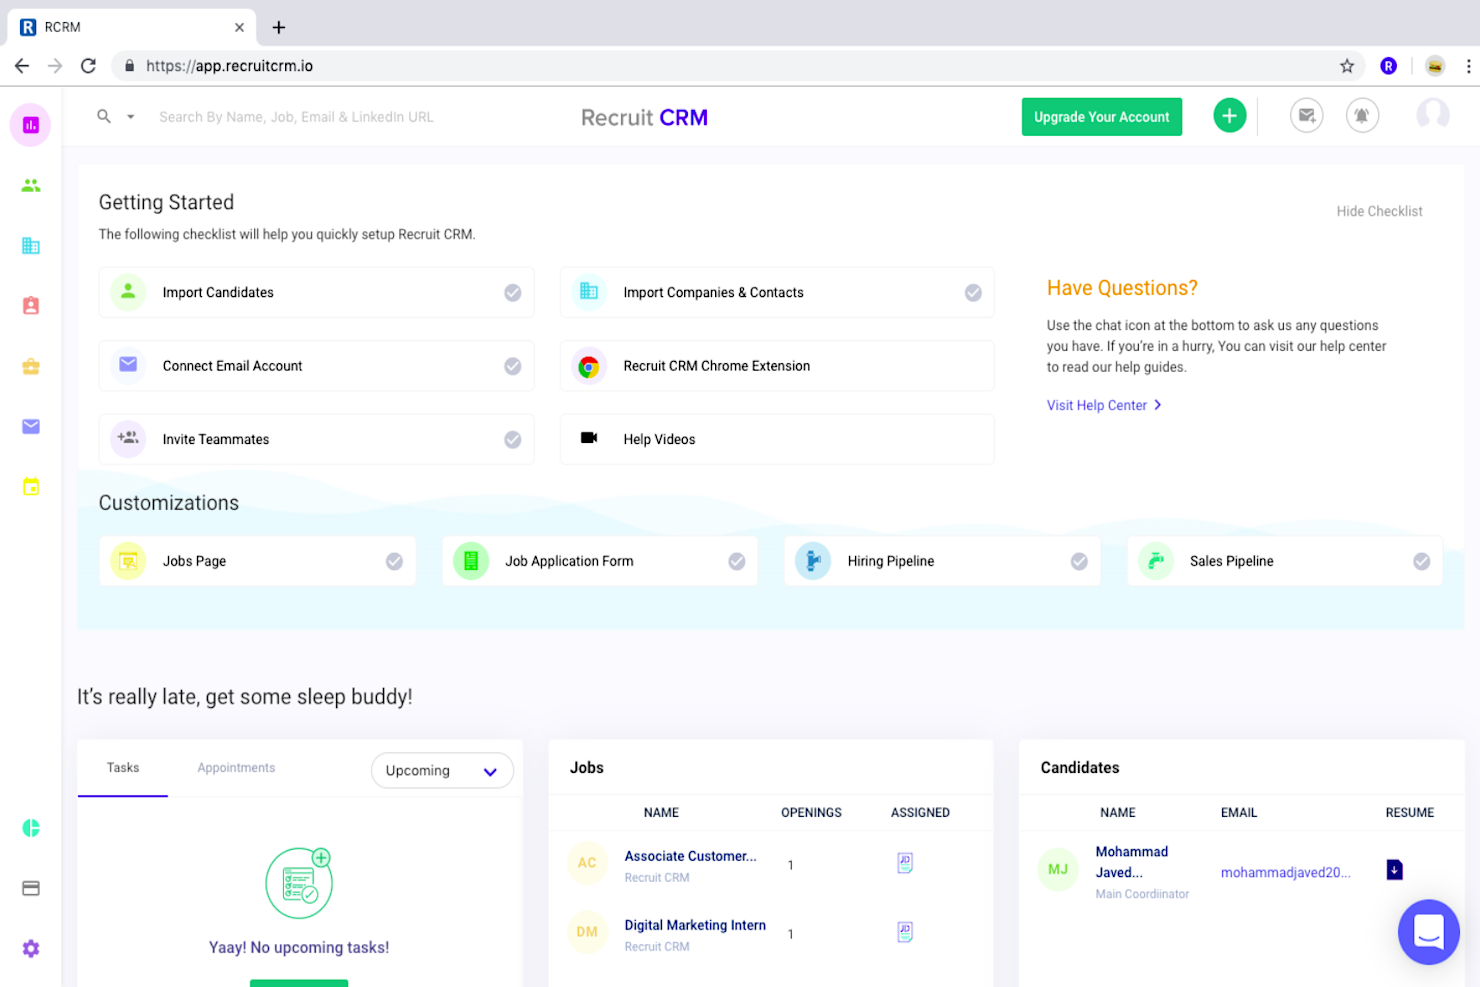Switch to the Appointments tab
Viewport: 1480px width, 987px height.
(236, 768)
